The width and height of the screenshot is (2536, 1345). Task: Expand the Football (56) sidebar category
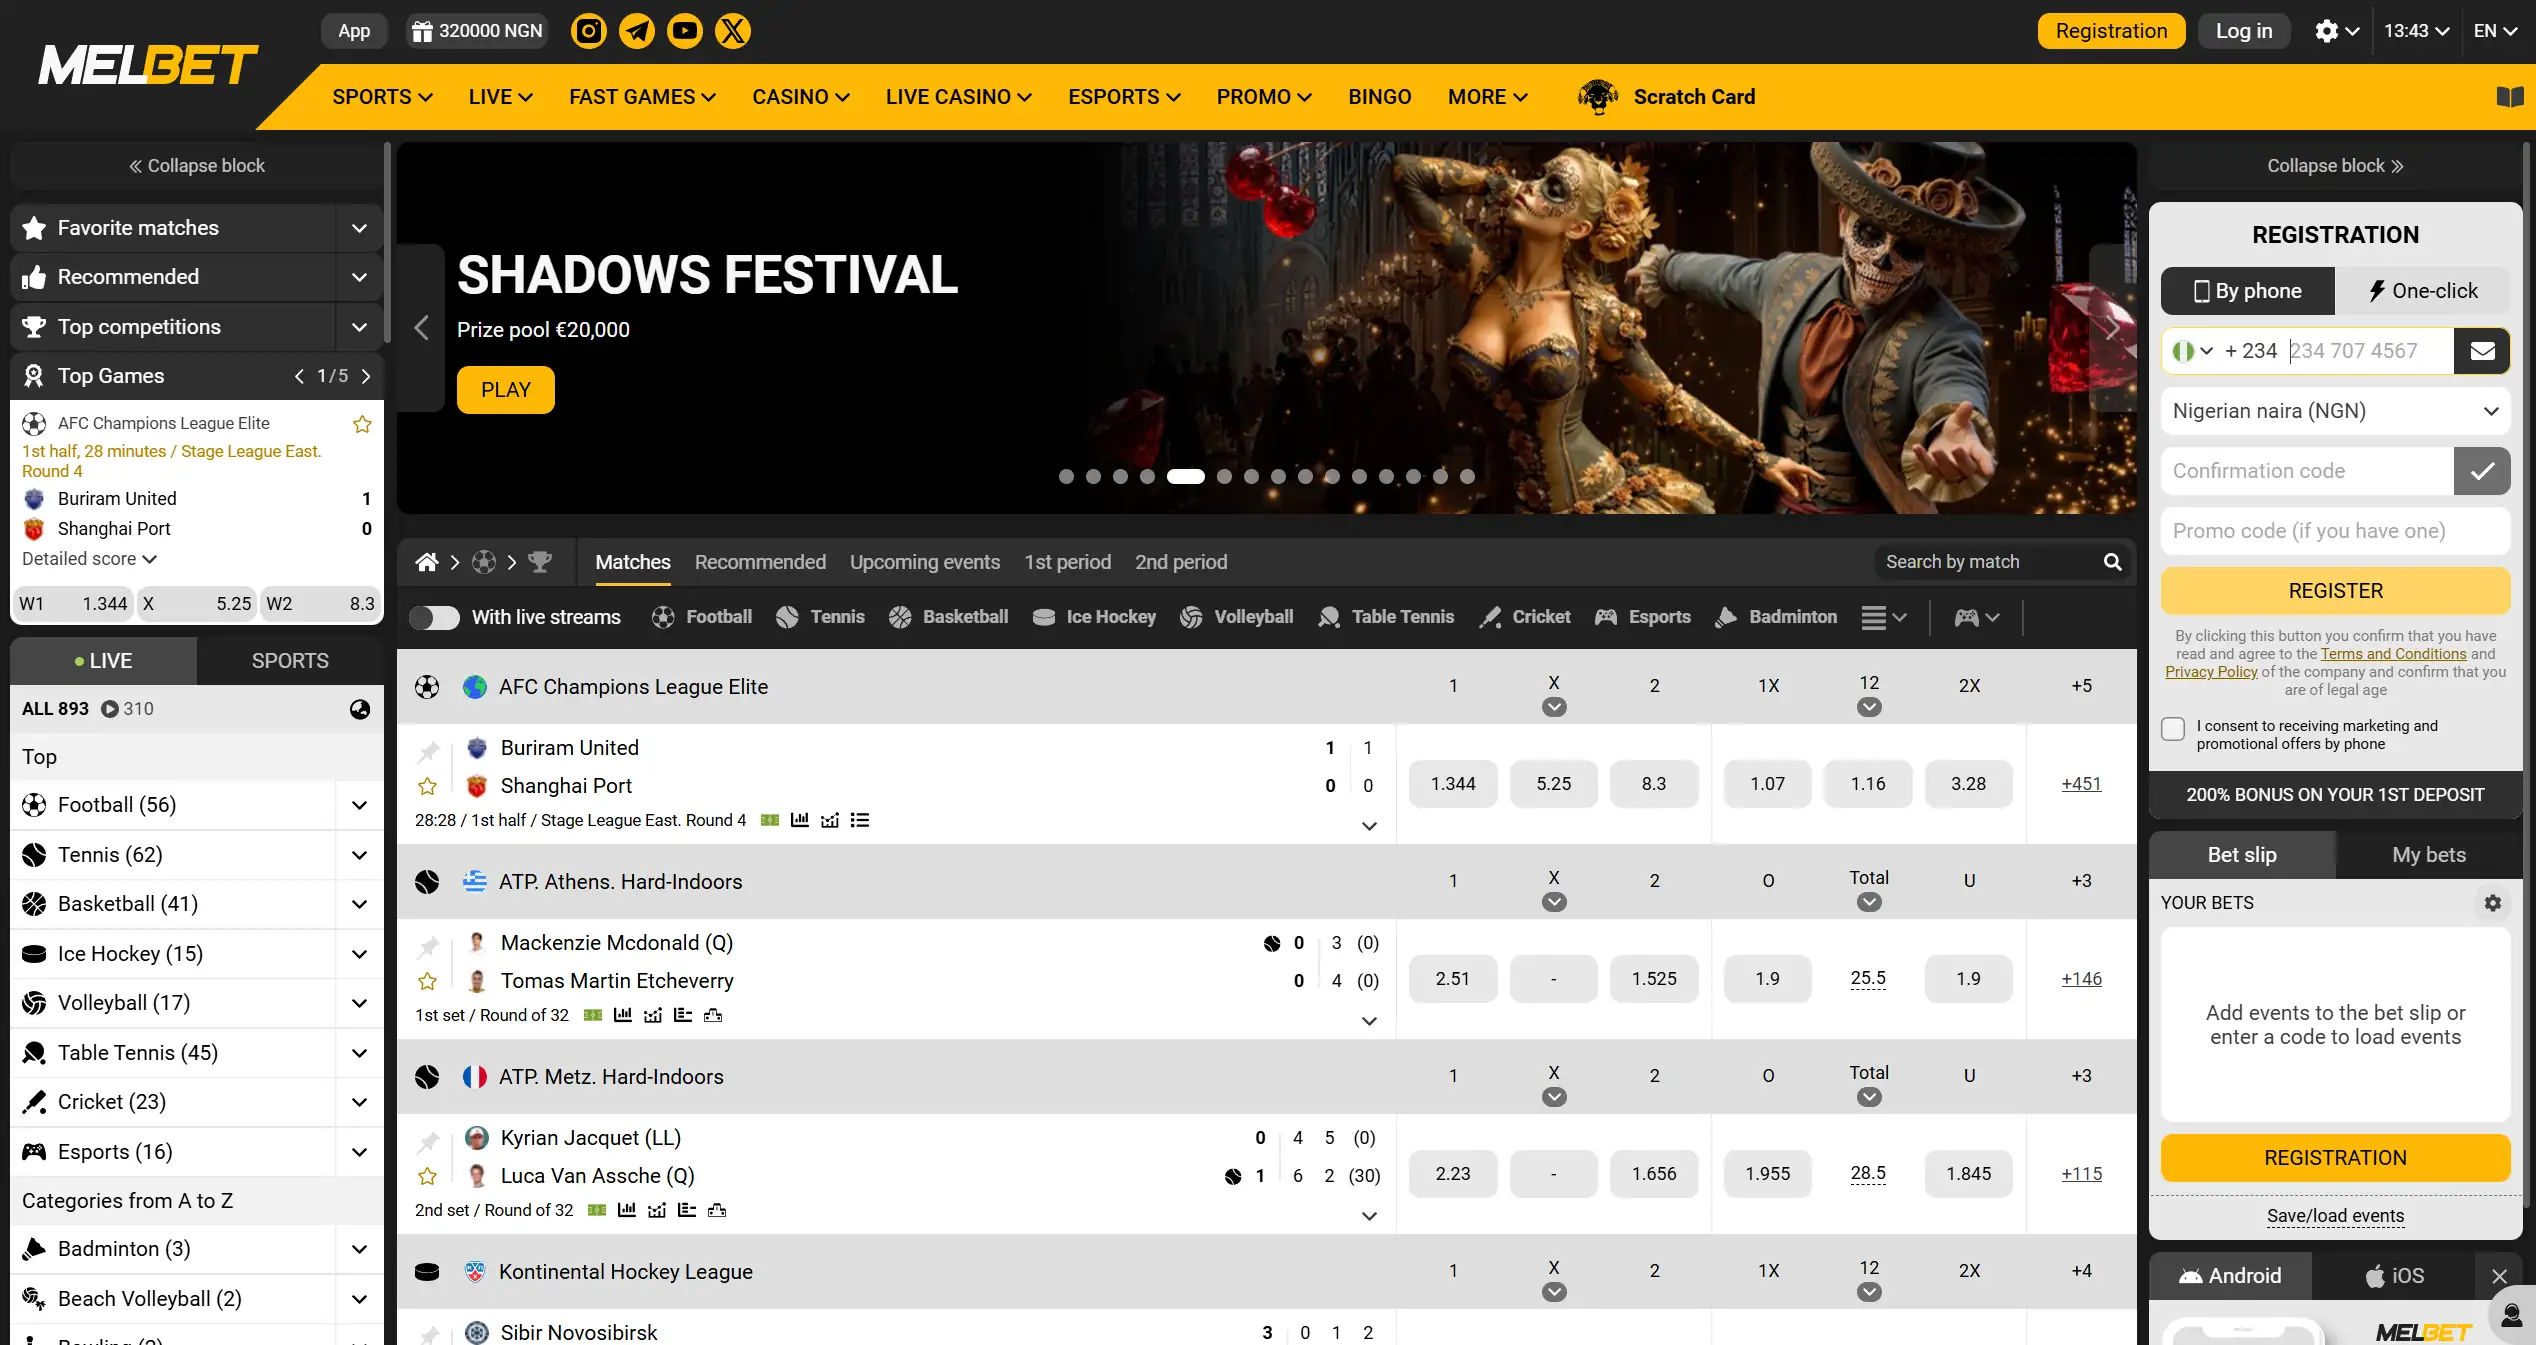point(359,805)
